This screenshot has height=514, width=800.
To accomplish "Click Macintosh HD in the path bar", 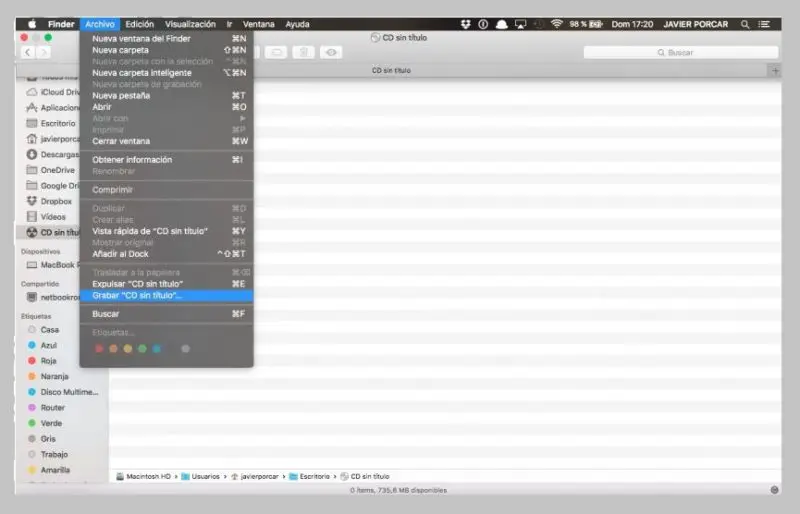I will click(143, 476).
